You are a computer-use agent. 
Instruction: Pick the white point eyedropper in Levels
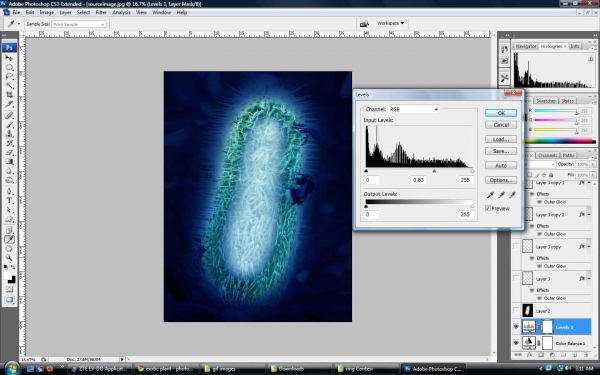512,195
